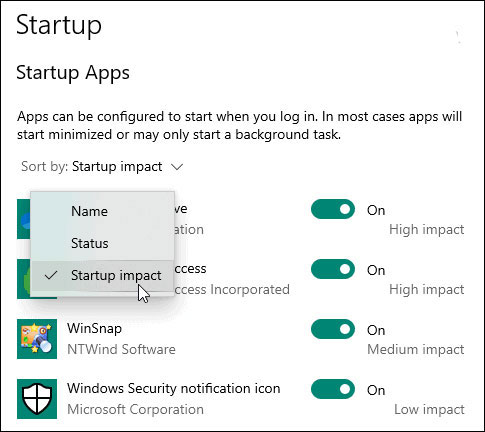Image resolution: width=485 pixels, height=432 pixels.
Task: Click Windows Security notification icon entry text
Action: 173,389
